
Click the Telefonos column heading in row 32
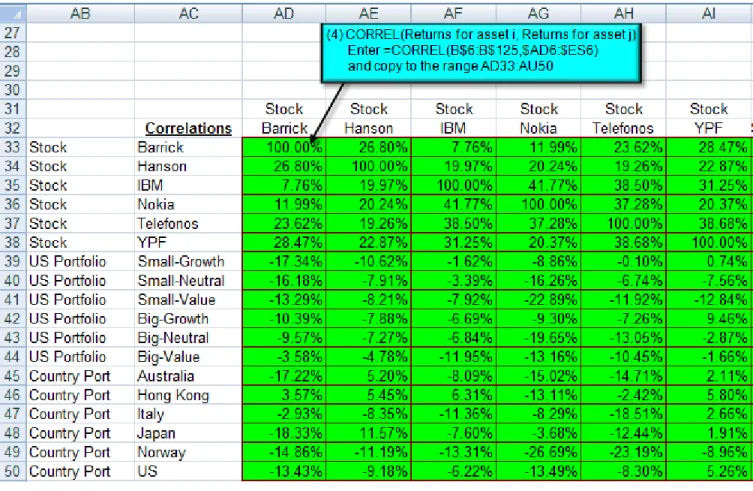coord(623,128)
